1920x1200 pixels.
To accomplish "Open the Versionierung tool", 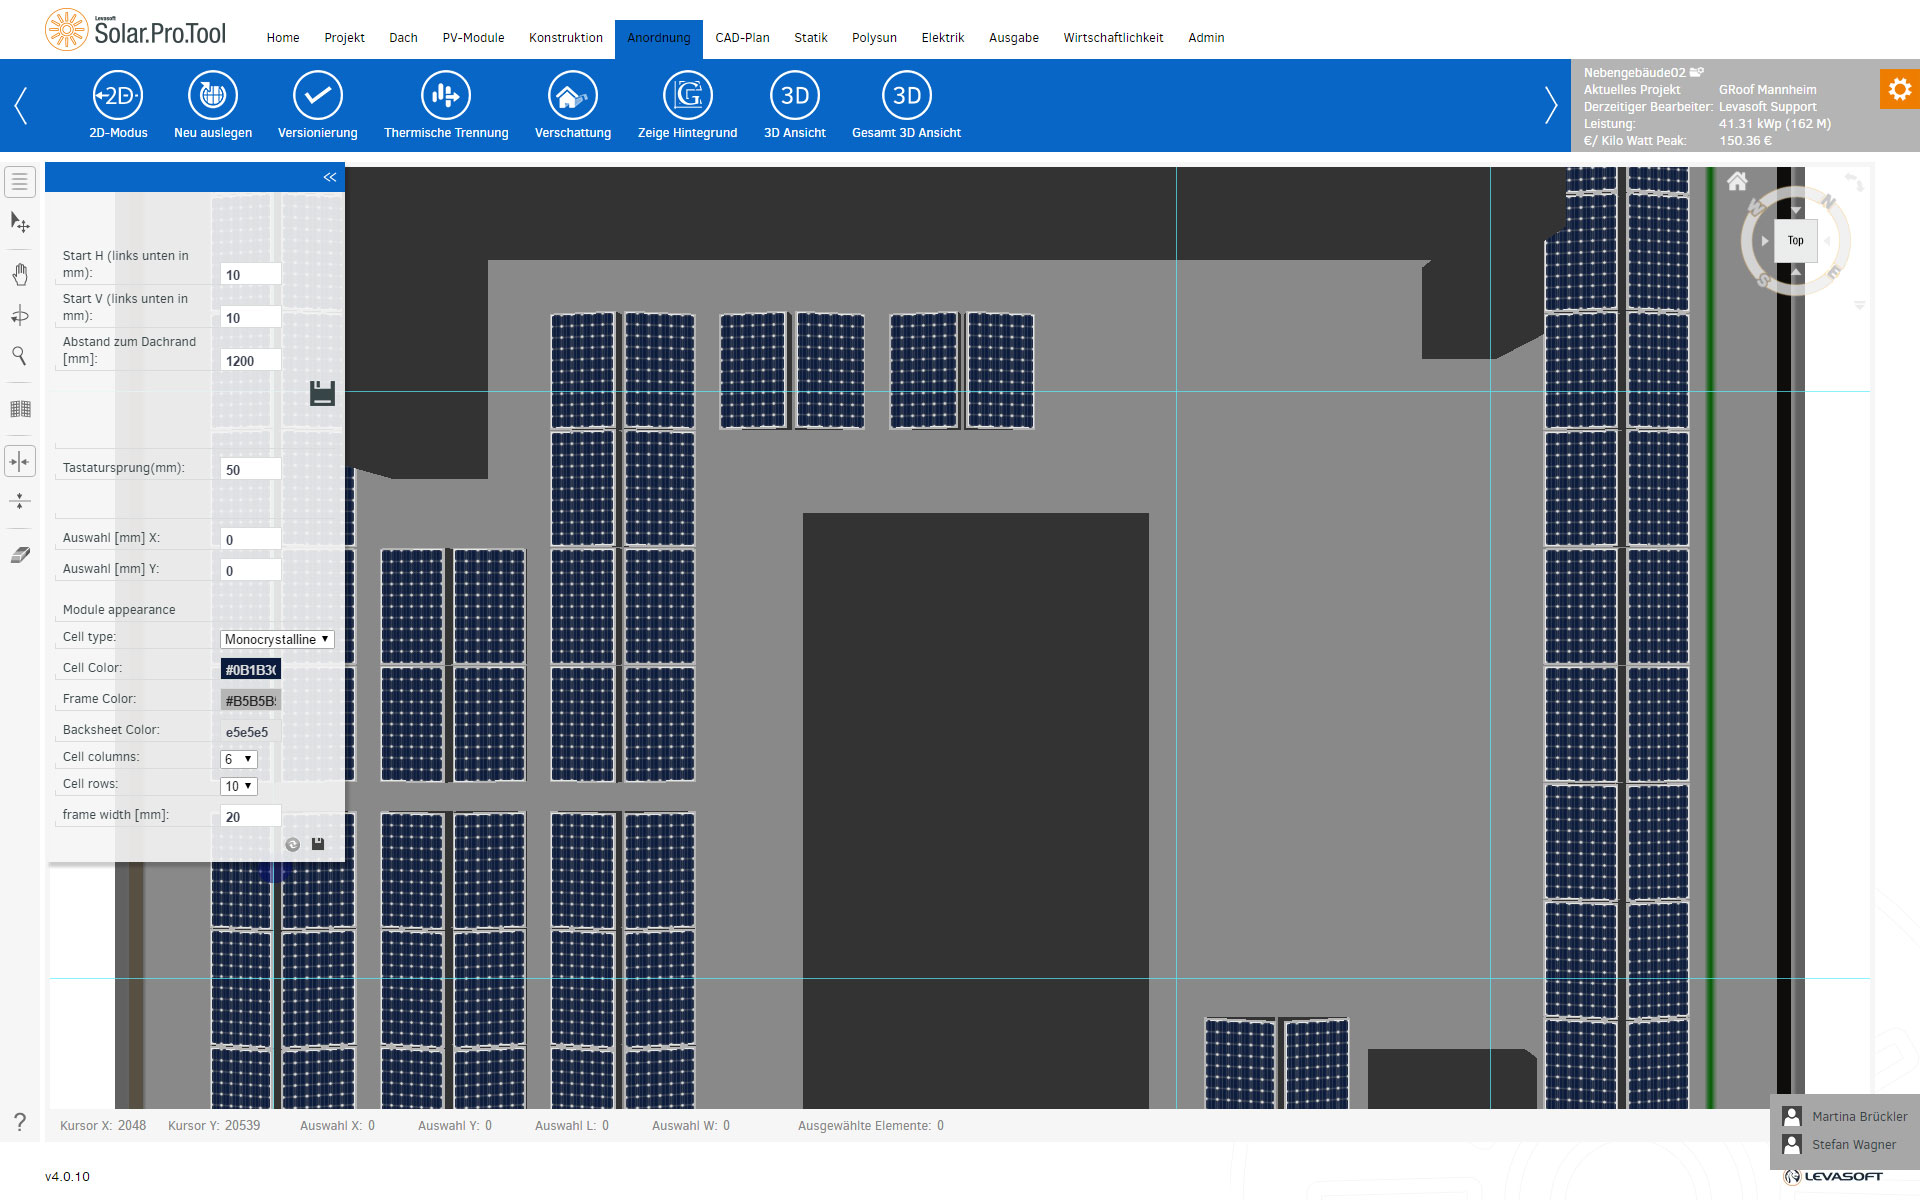I will (317, 97).
